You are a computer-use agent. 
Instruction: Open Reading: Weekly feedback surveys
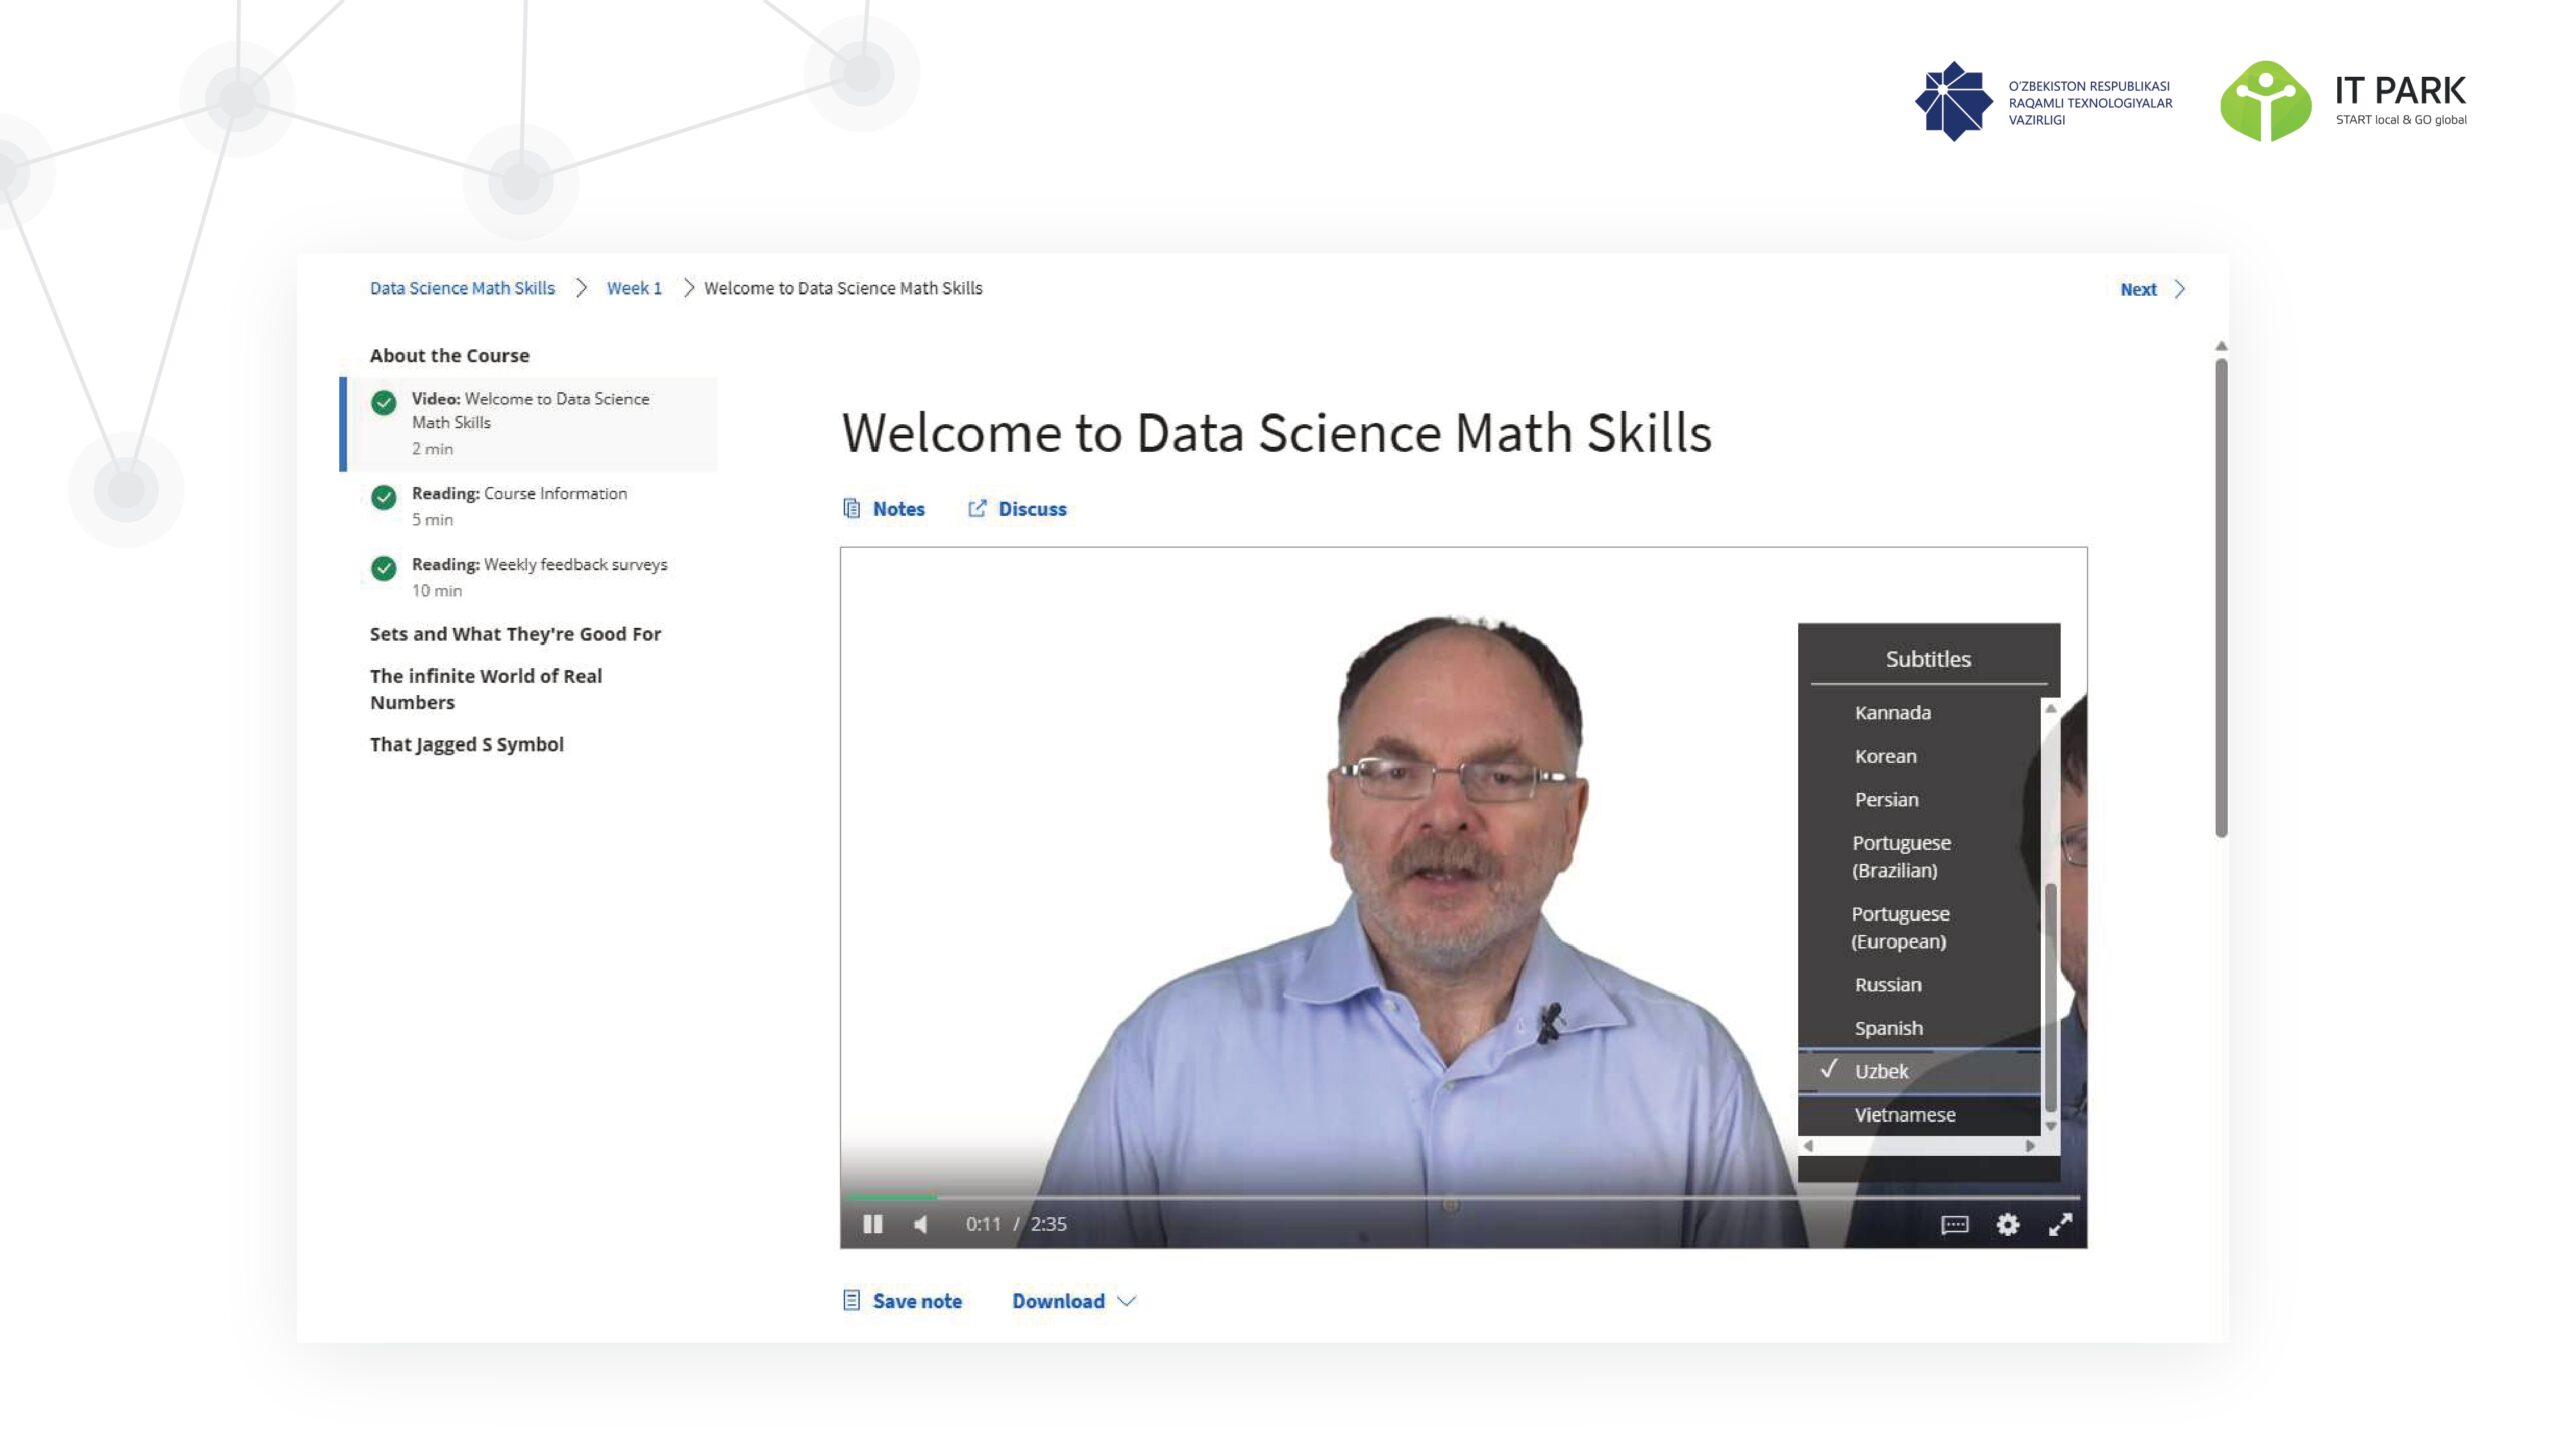coord(539,565)
